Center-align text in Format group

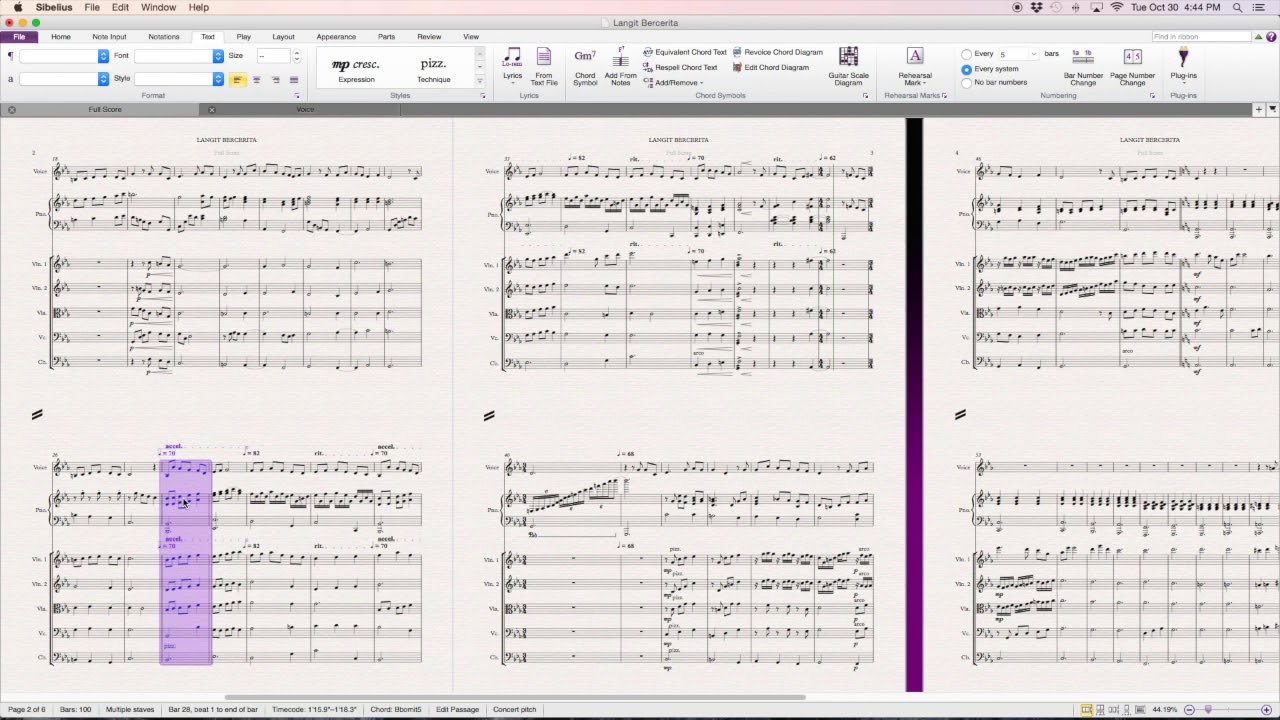(x=257, y=79)
